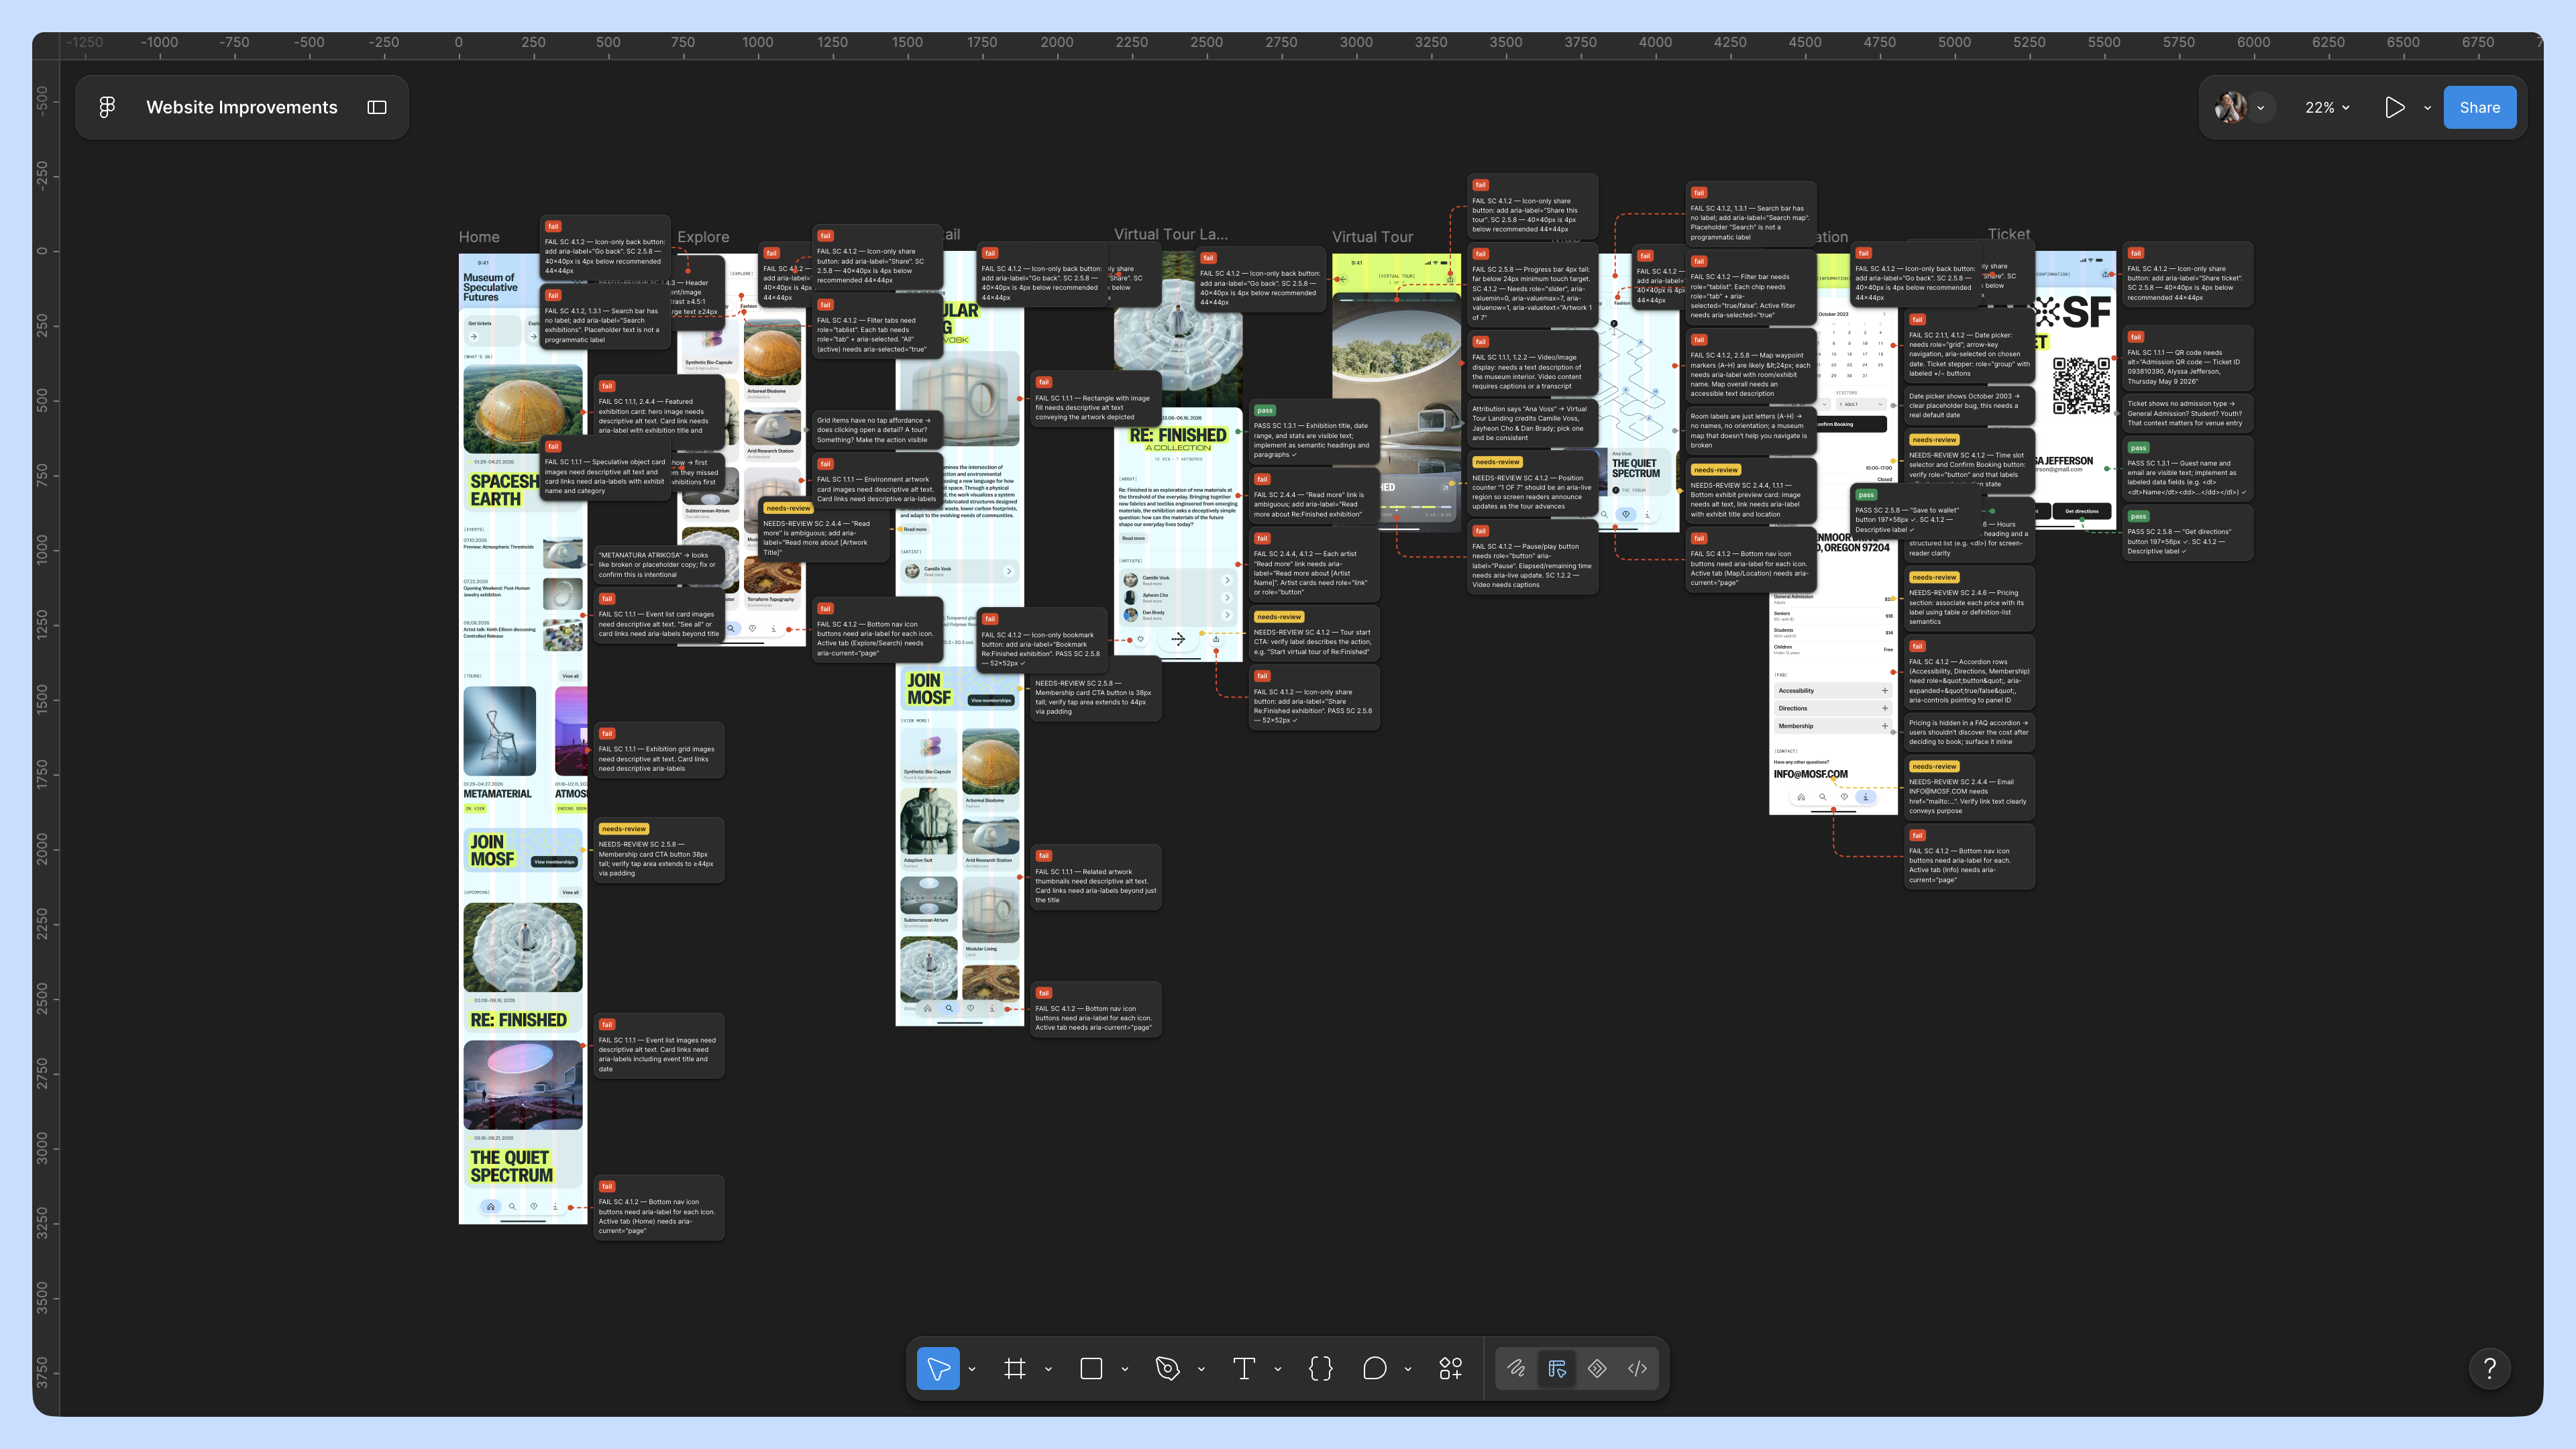Select the Accordion rows fail annotation

click(1969, 672)
